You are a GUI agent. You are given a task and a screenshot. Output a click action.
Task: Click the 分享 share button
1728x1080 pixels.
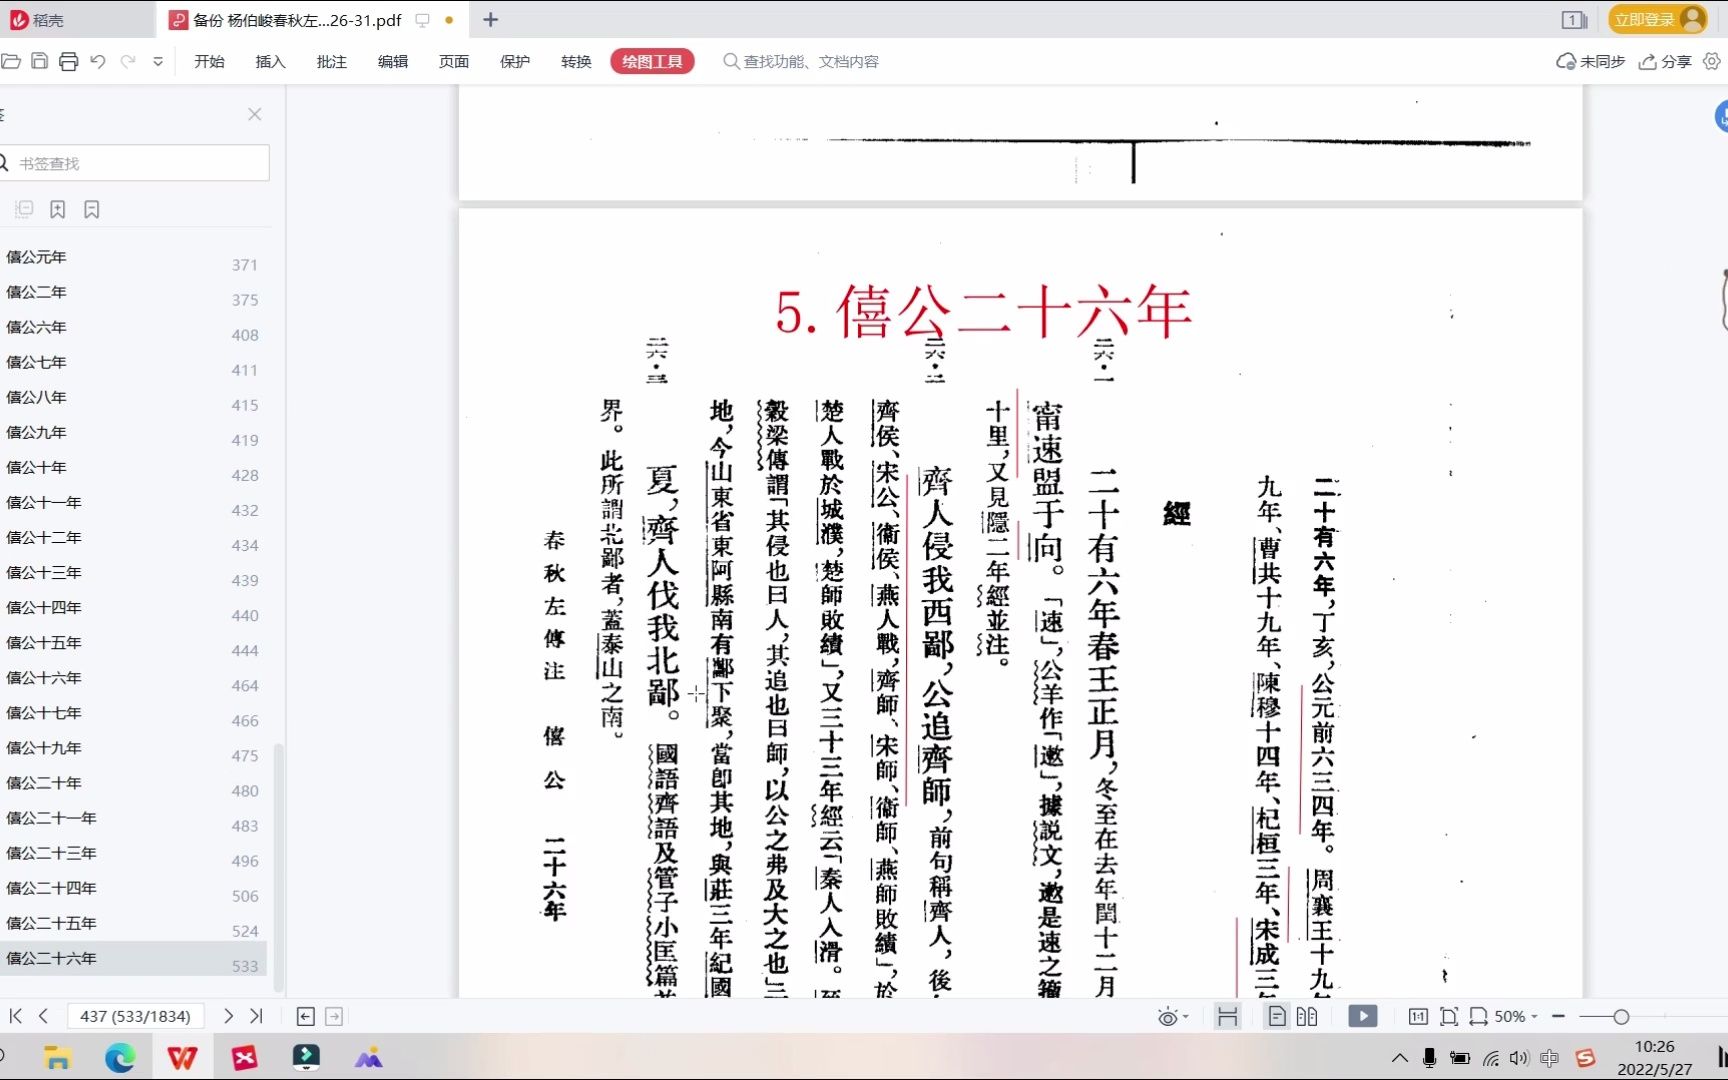tap(1665, 61)
